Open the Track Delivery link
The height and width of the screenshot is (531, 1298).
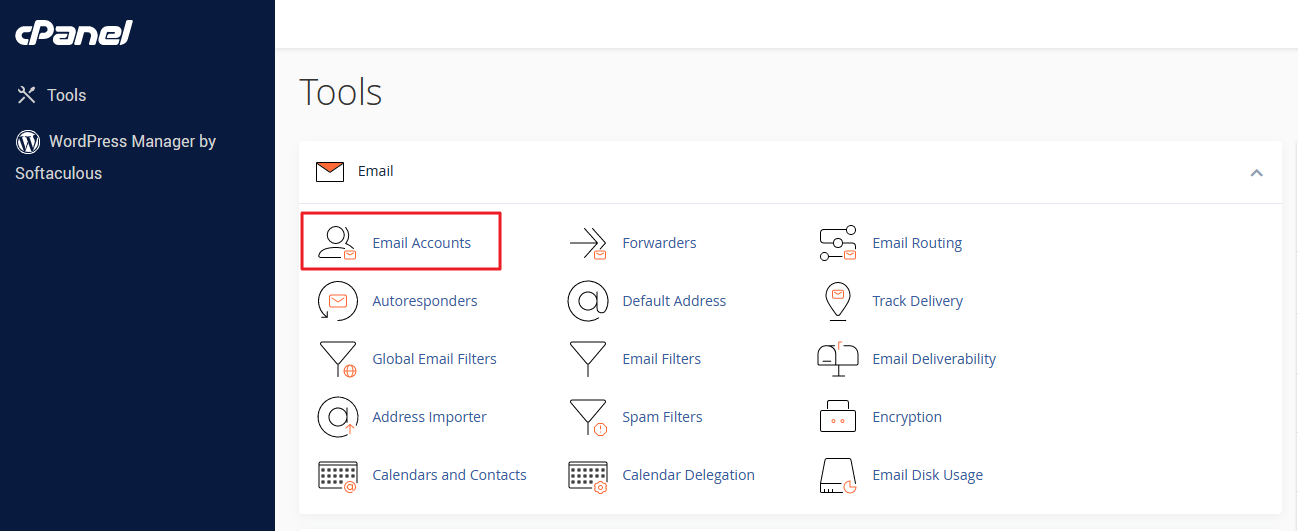[917, 301]
